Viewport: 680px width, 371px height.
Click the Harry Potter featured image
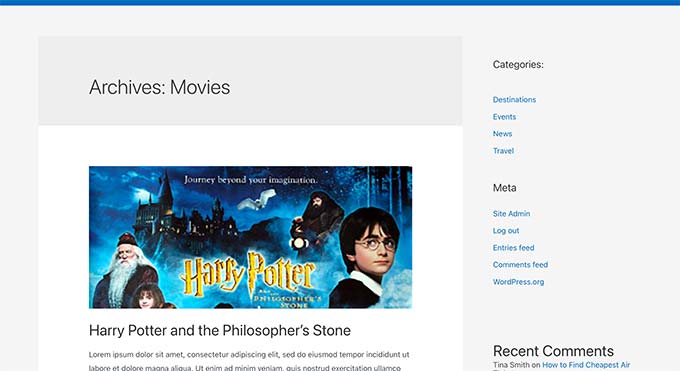[250, 237]
